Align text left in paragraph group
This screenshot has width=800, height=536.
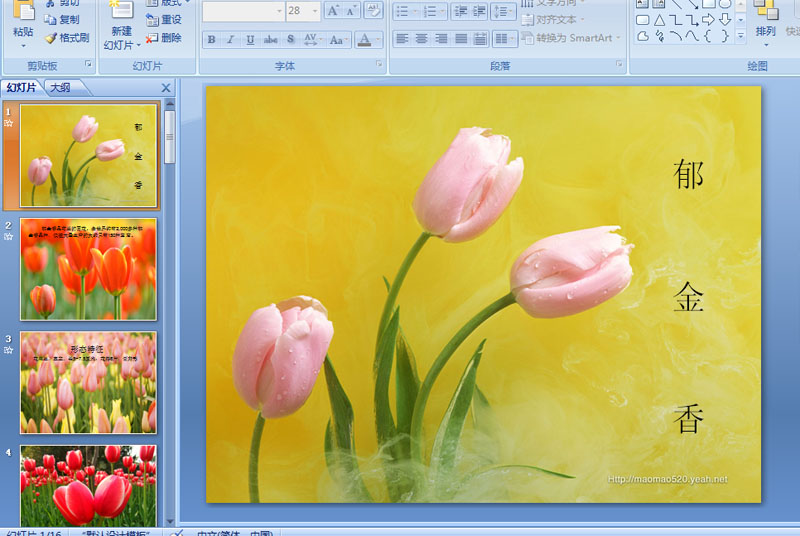(403, 39)
